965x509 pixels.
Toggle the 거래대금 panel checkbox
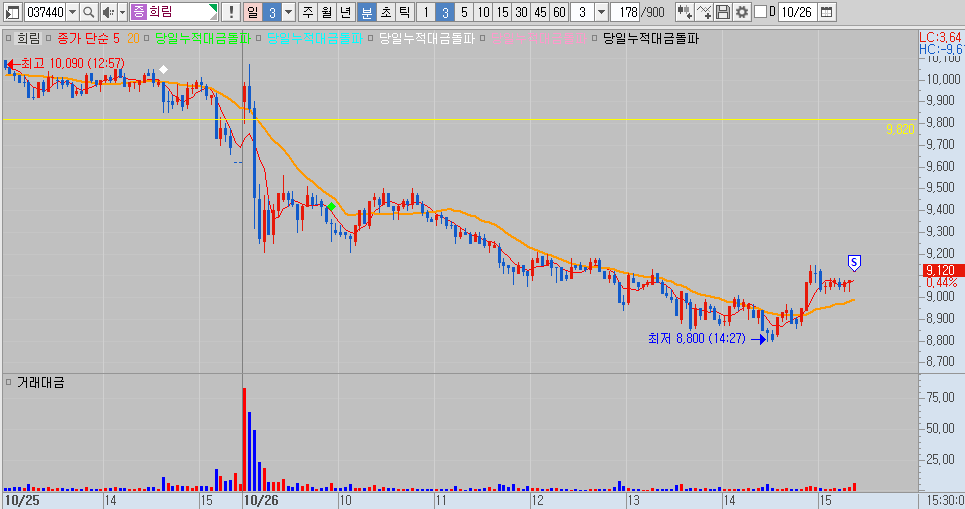click(x=9, y=382)
